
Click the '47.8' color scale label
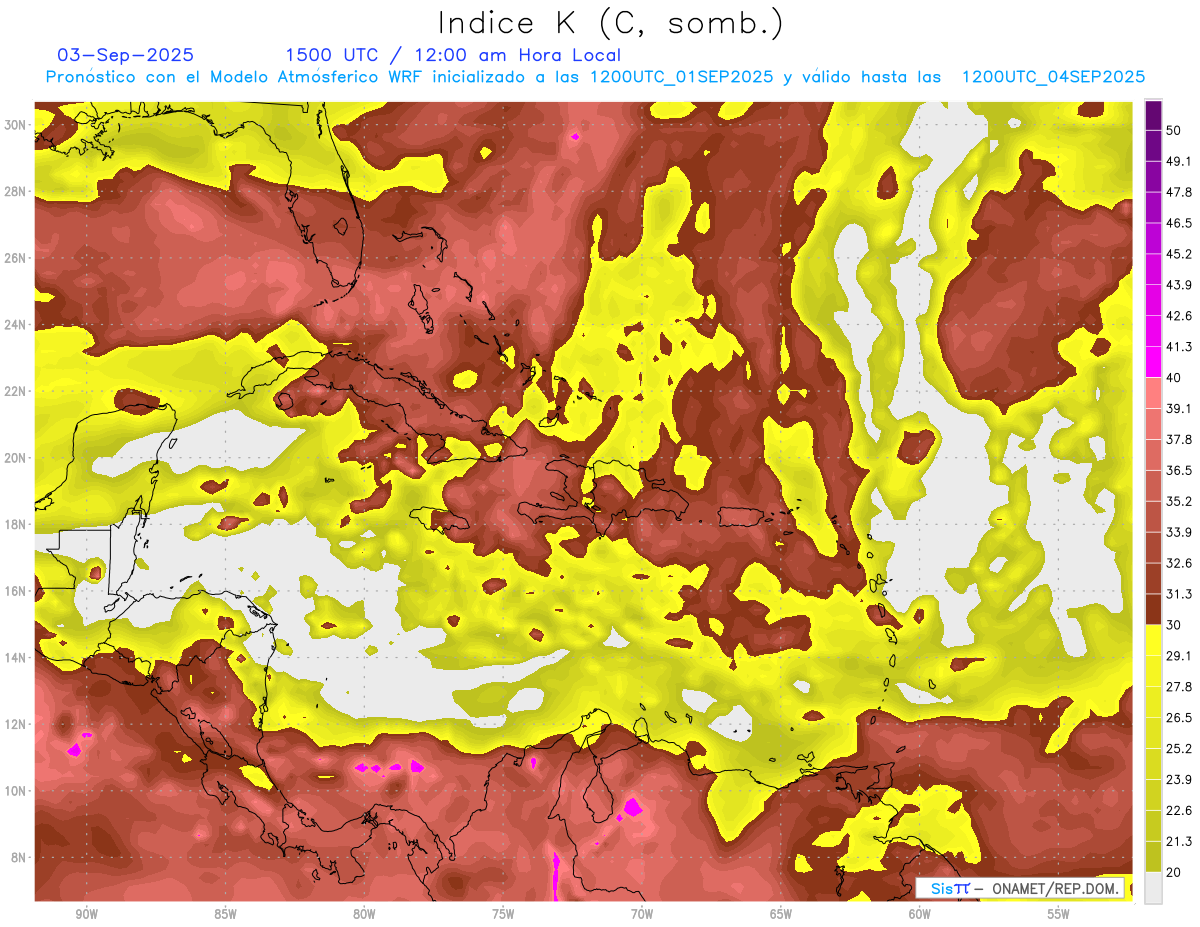[x=1178, y=192]
